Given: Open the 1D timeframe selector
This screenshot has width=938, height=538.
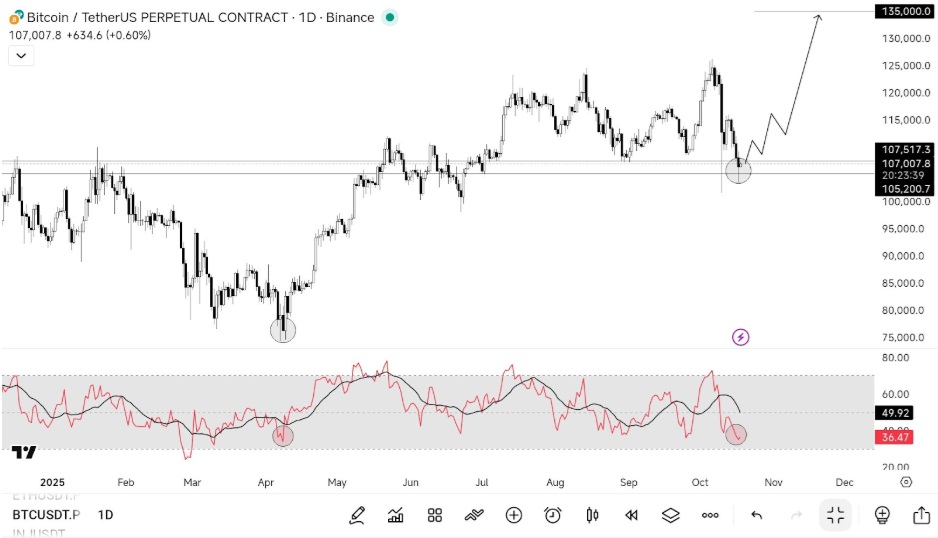Looking at the screenshot, I should click(105, 515).
